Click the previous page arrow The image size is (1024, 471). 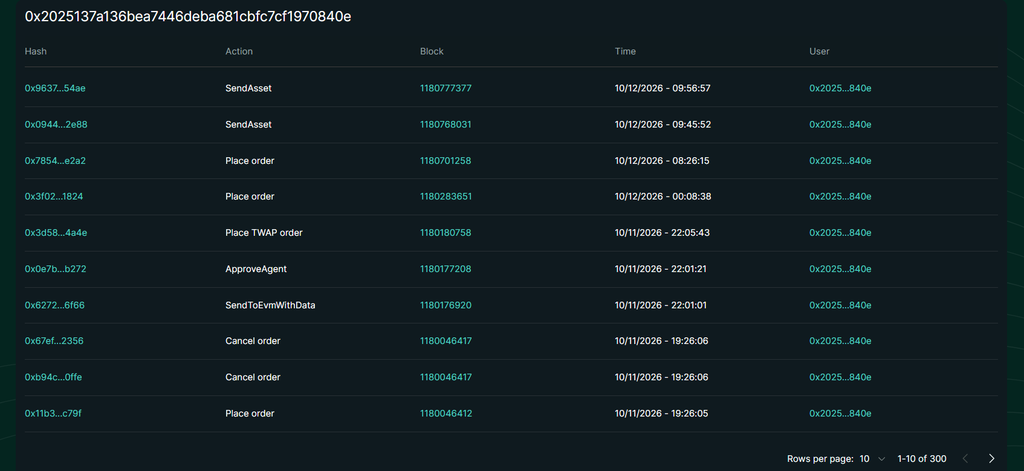click(965, 459)
